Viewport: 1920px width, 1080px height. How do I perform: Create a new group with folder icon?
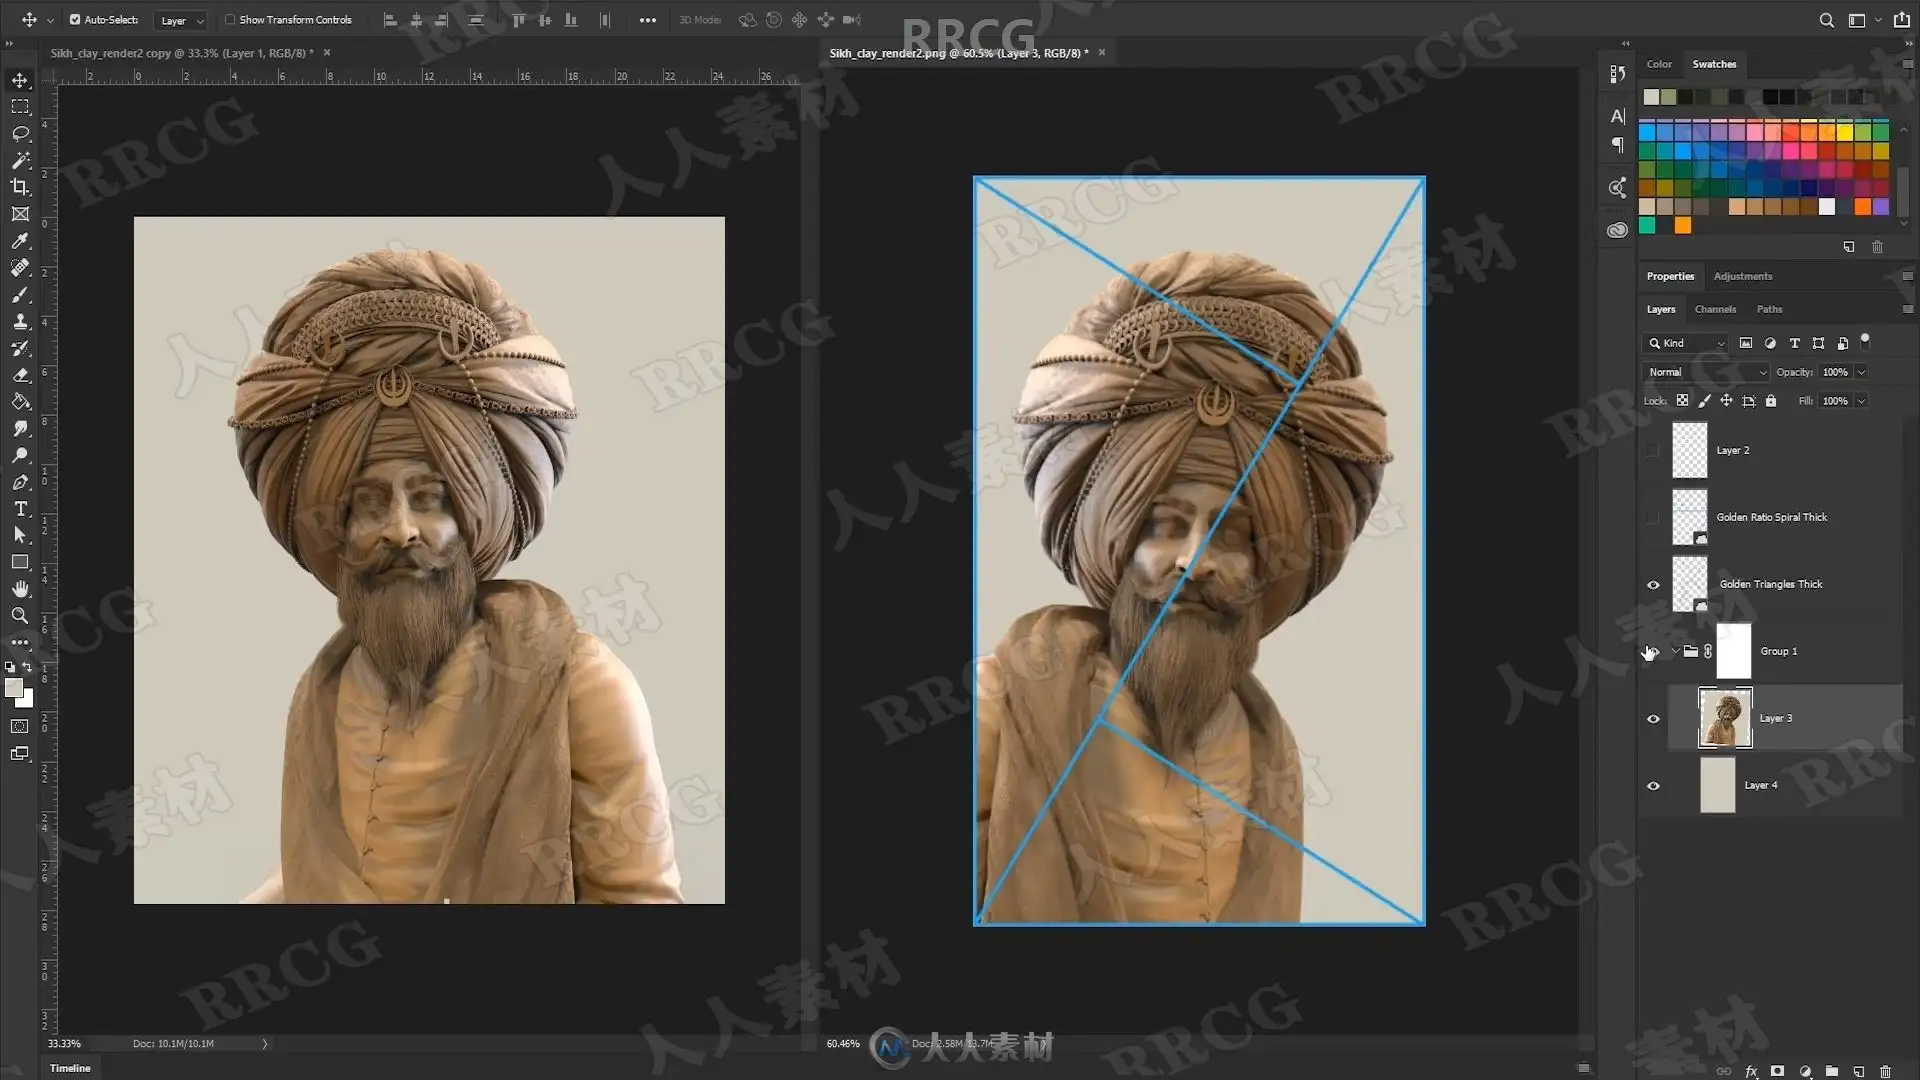(1832, 1071)
